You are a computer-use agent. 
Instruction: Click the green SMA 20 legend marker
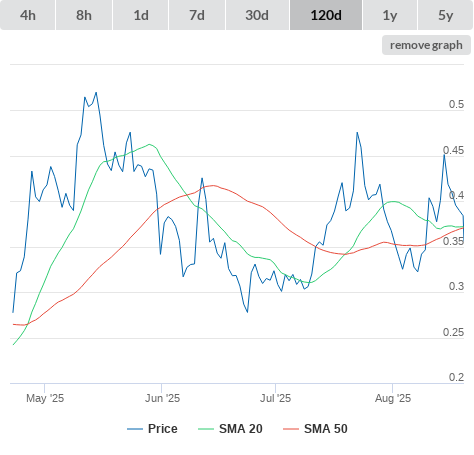pyautogui.click(x=206, y=429)
